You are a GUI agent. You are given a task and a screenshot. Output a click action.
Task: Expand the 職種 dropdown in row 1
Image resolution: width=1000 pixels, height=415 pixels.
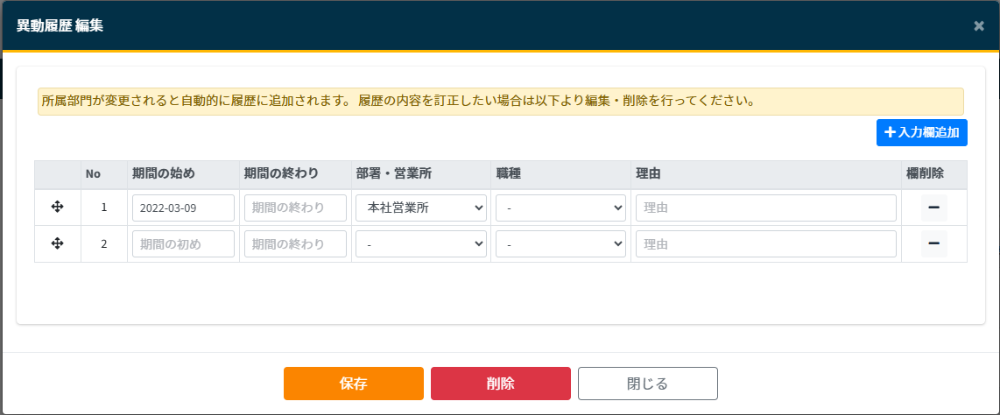coord(561,208)
